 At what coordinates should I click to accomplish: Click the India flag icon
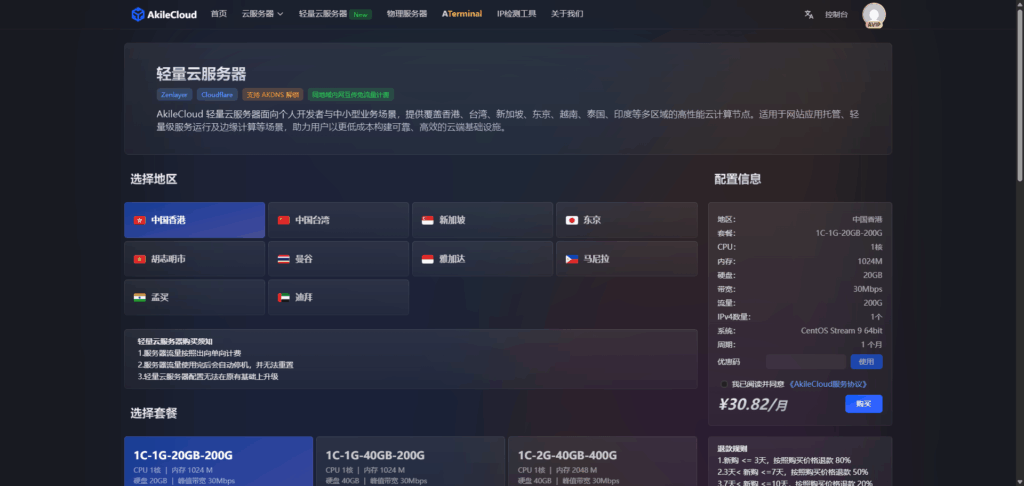pyautogui.click(x=139, y=297)
